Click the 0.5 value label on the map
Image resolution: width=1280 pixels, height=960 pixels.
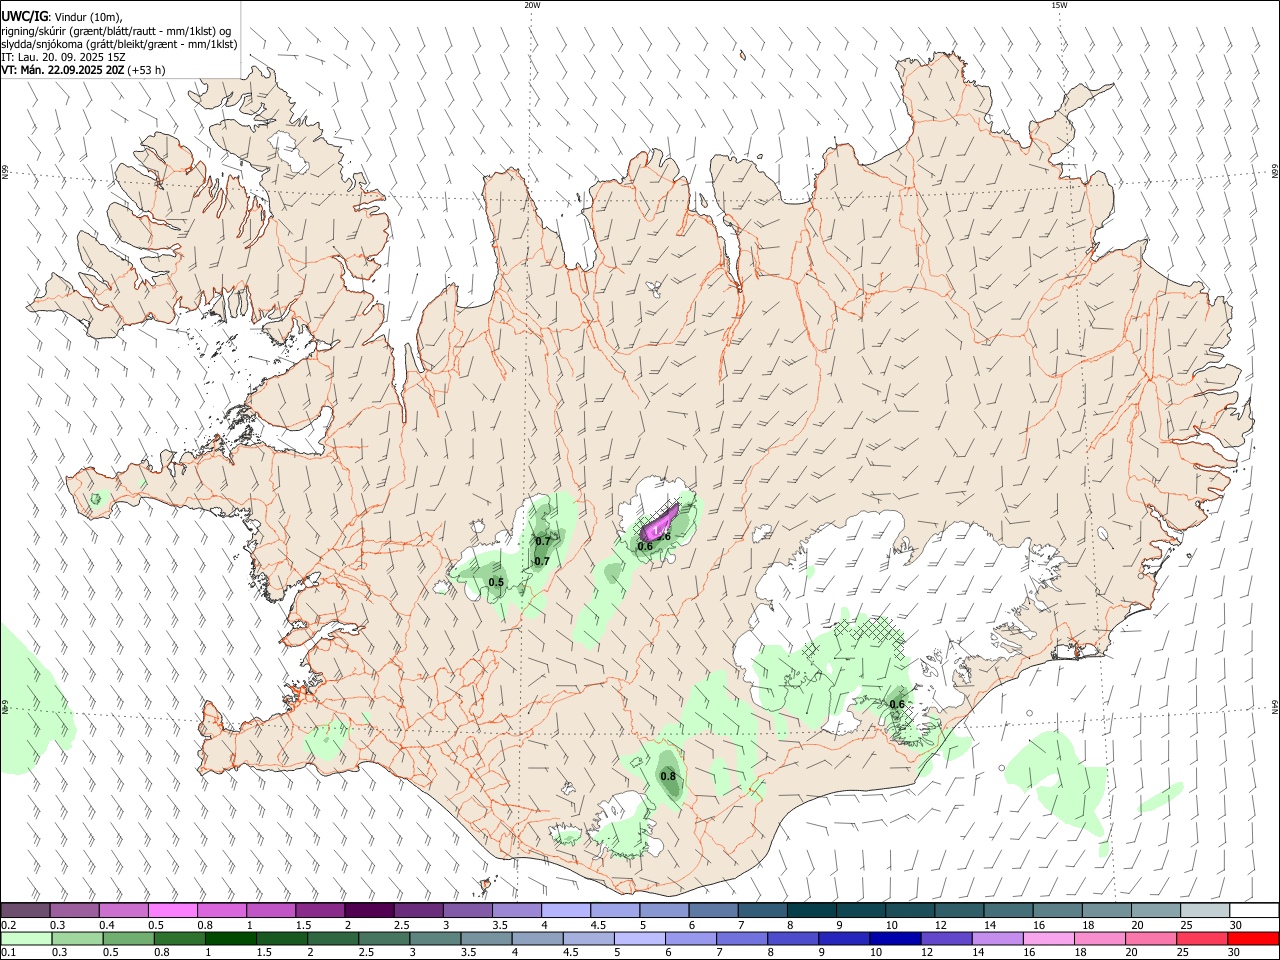(496, 582)
